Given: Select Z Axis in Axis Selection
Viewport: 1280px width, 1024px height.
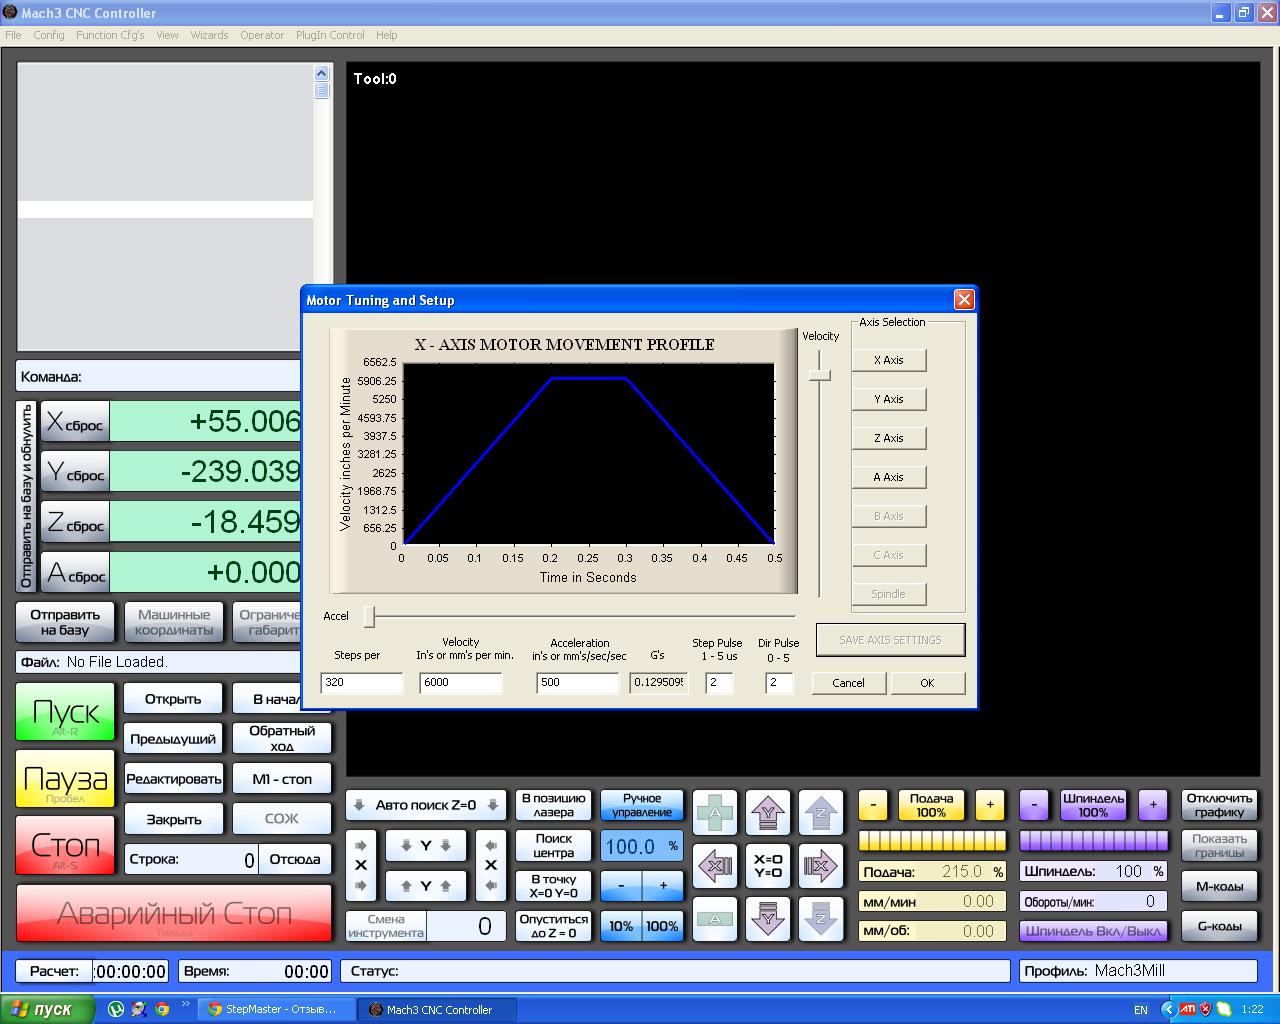Looking at the screenshot, I should 889,438.
